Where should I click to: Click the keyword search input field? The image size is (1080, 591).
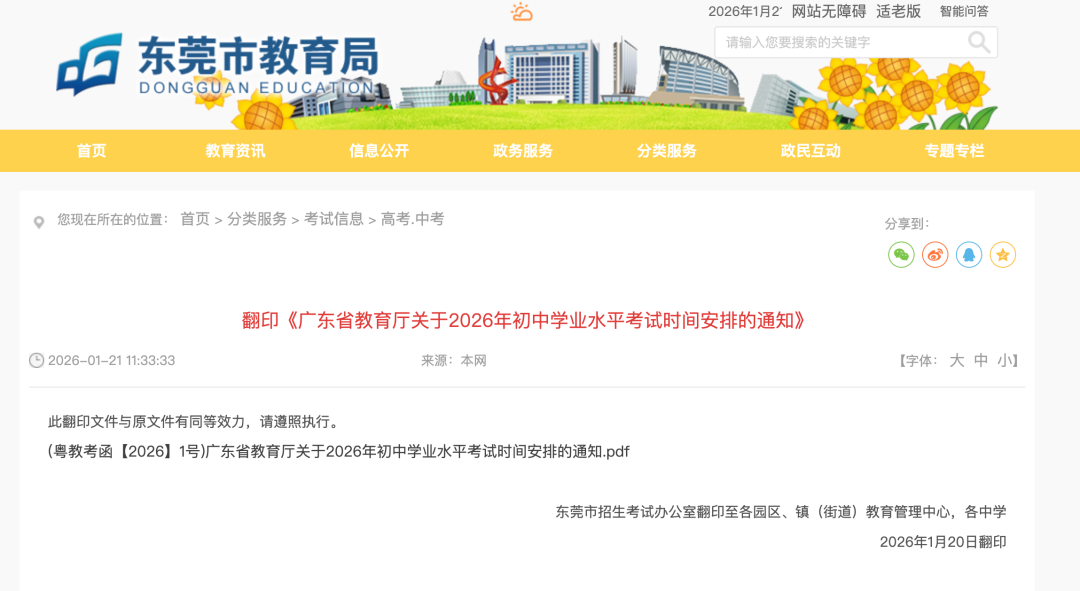coord(838,42)
